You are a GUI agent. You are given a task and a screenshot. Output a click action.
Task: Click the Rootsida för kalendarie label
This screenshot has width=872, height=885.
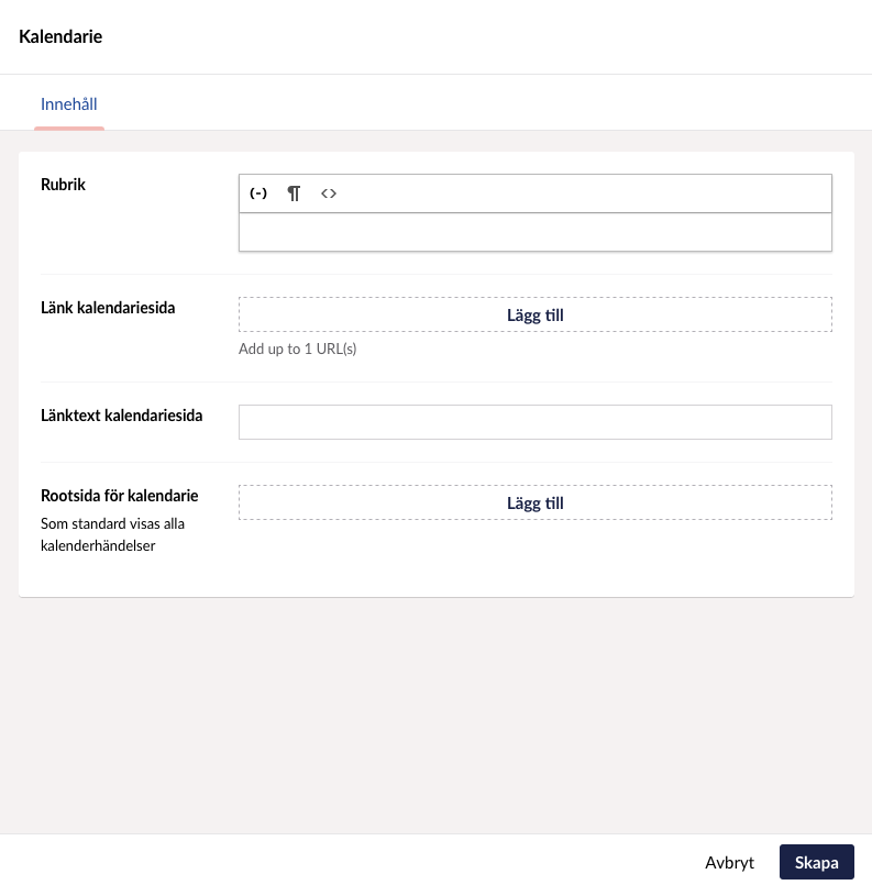[119, 496]
